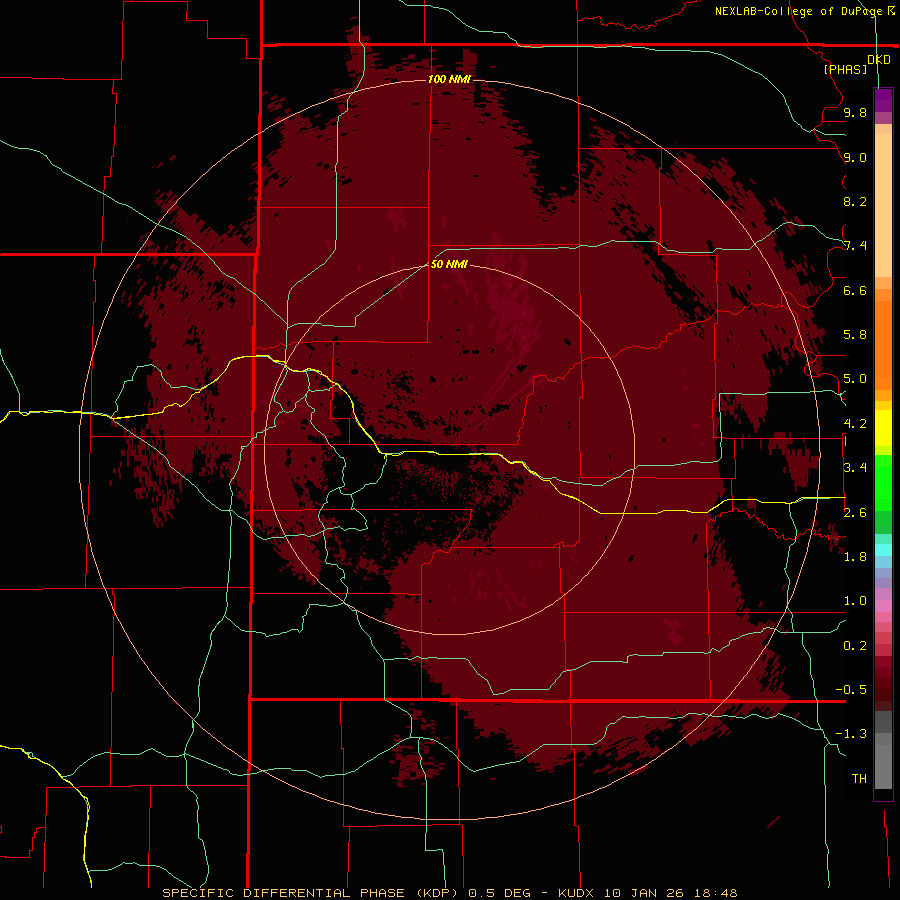Click the 50 NMI range ring label

point(449,264)
